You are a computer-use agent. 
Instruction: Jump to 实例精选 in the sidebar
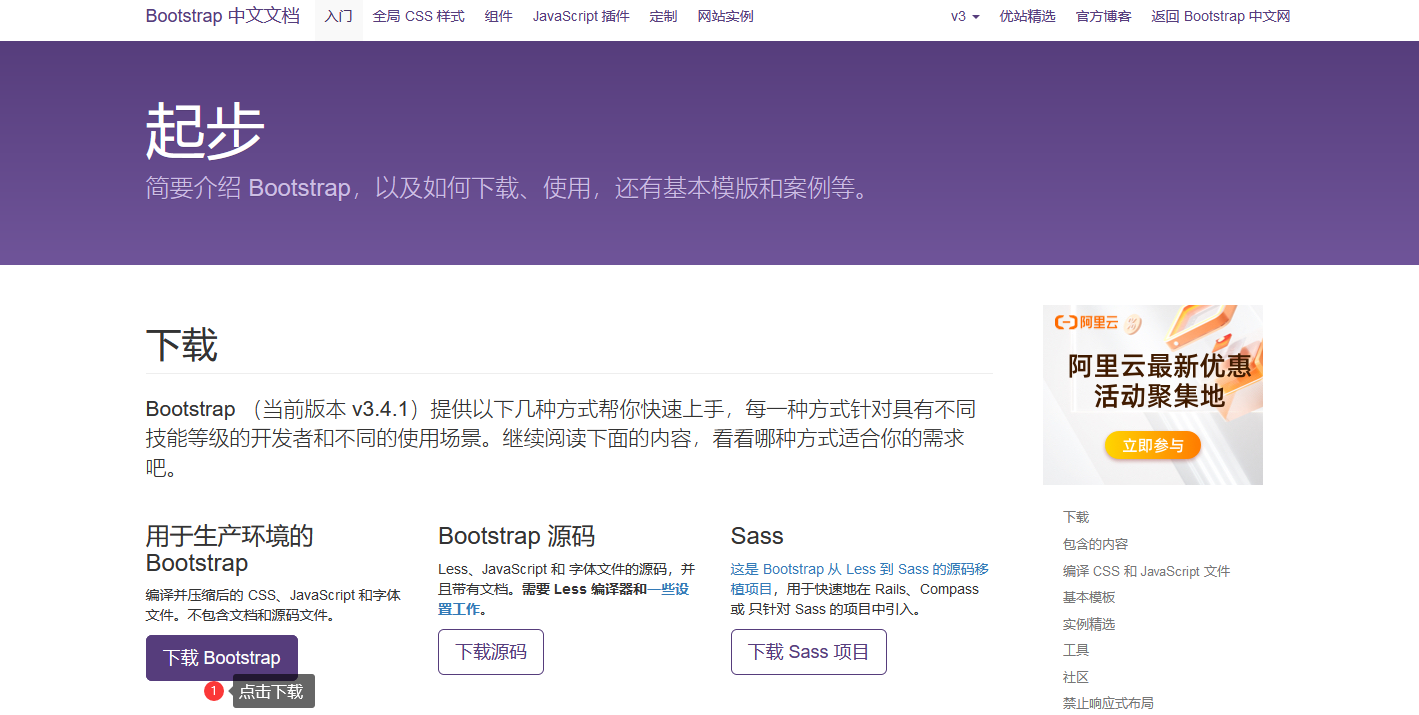(1089, 624)
